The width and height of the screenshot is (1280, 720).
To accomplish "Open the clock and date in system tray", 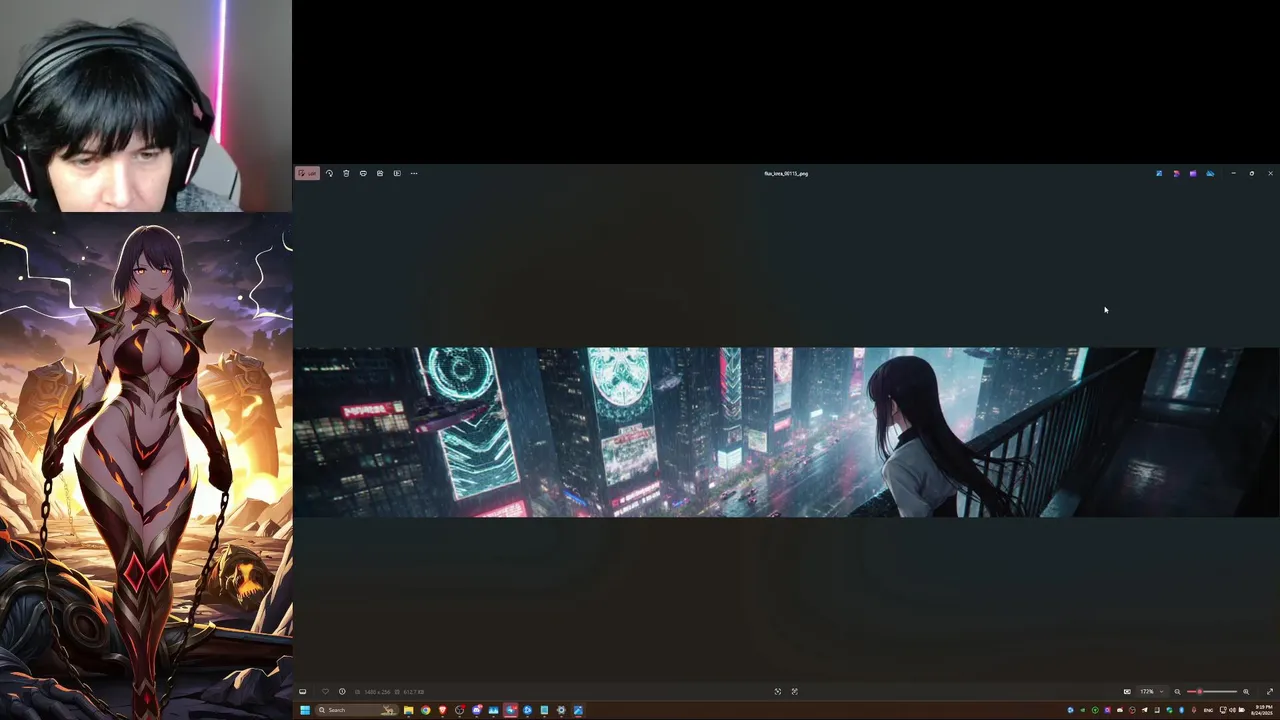I will 1262,710.
